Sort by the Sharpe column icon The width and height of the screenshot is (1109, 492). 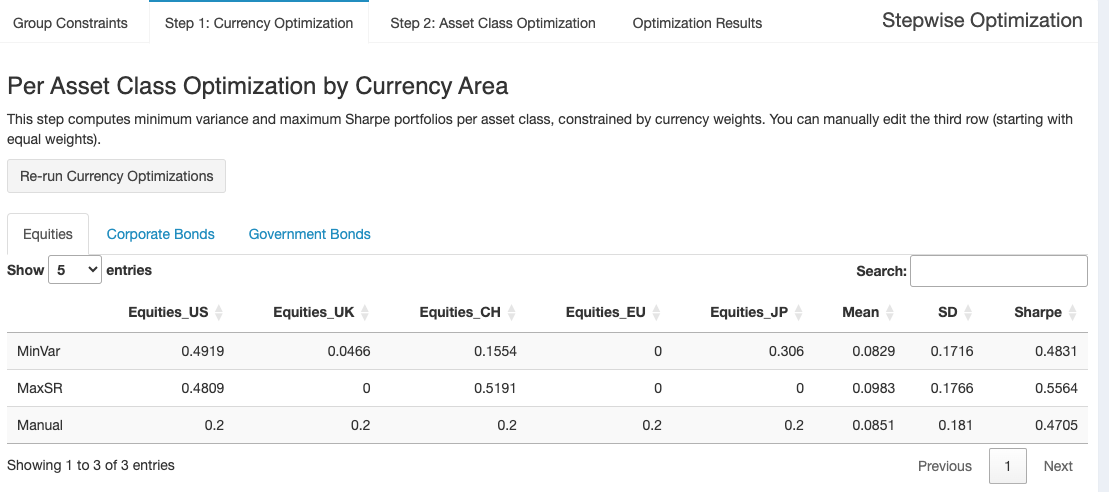tap(1072, 313)
